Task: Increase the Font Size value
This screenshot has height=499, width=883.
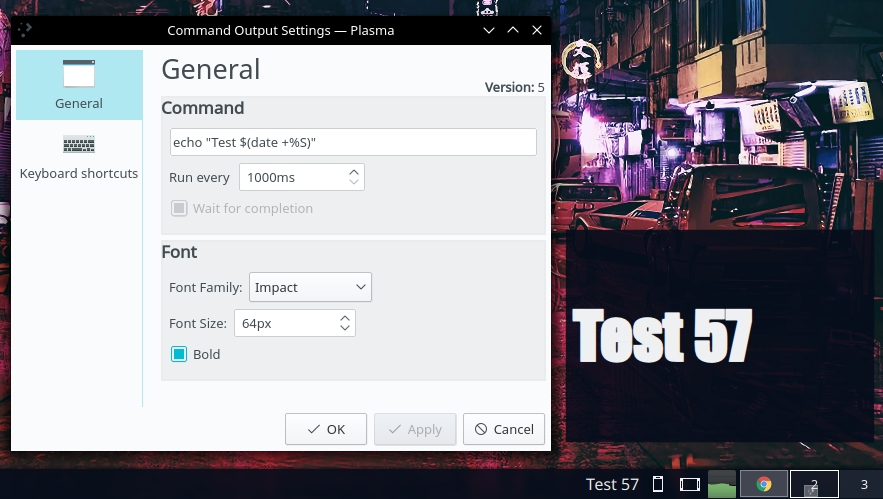Action: pos(345,318)
